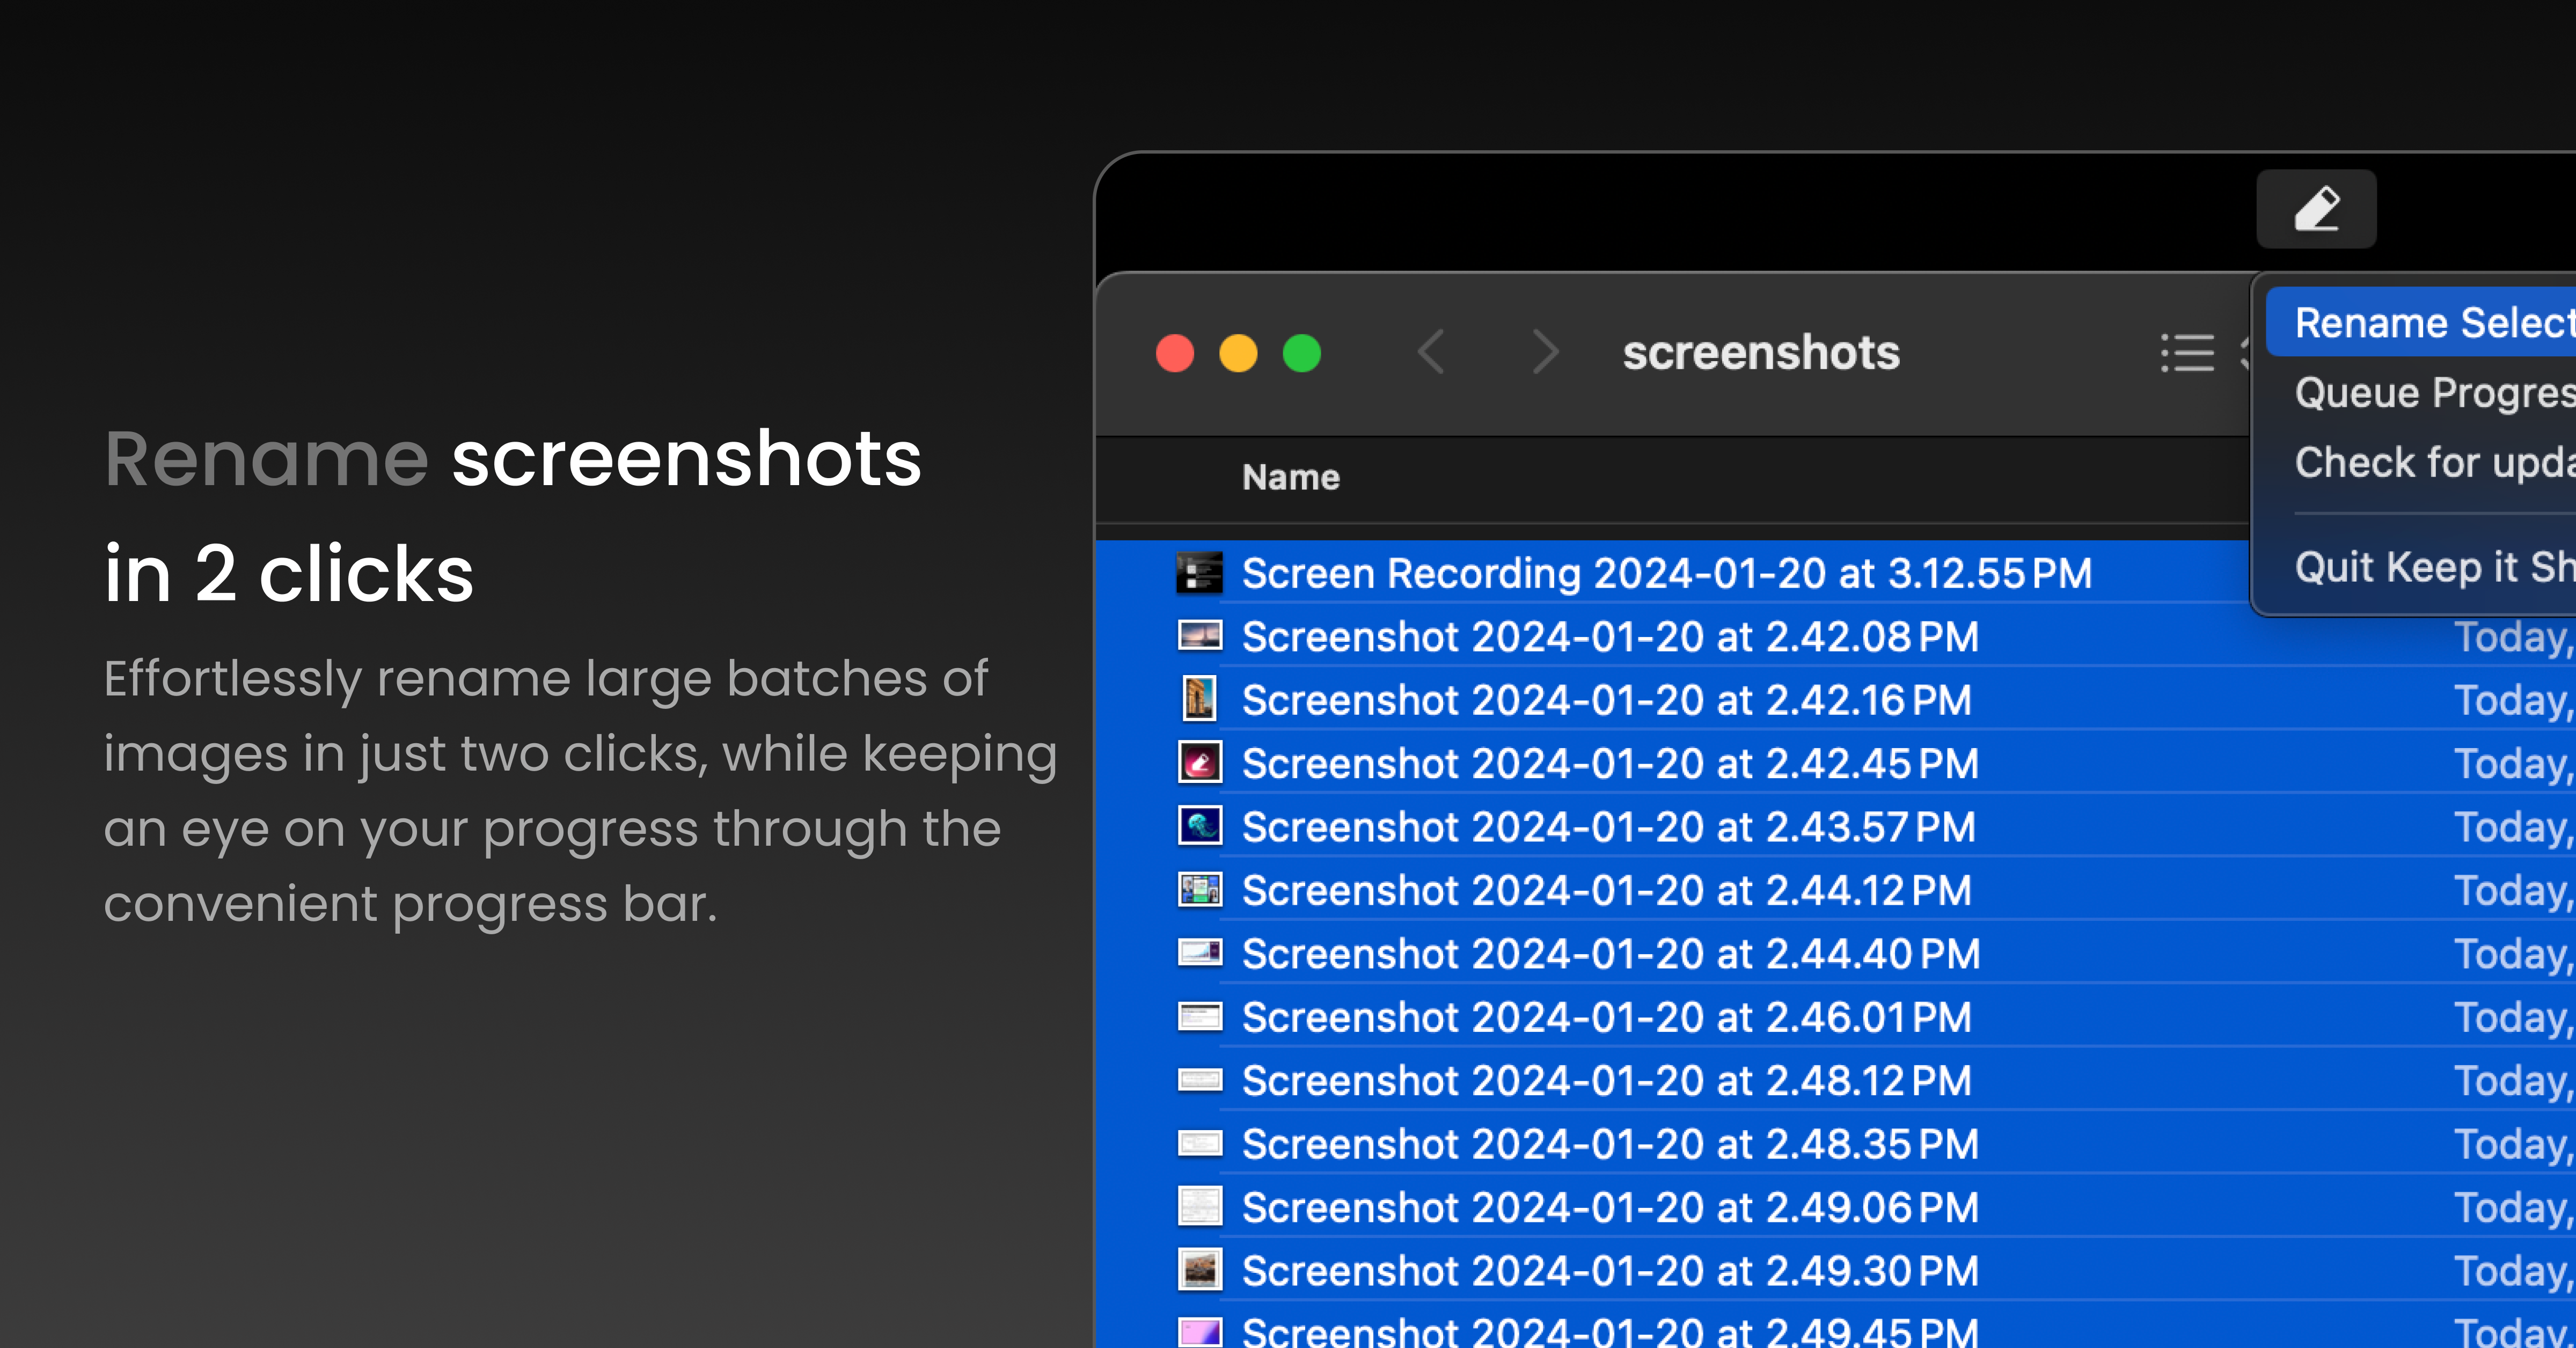The image size is (2576, 1348).
Task: Click the Screenshot 2.43.57 PM file icon
Action: 1199,826
